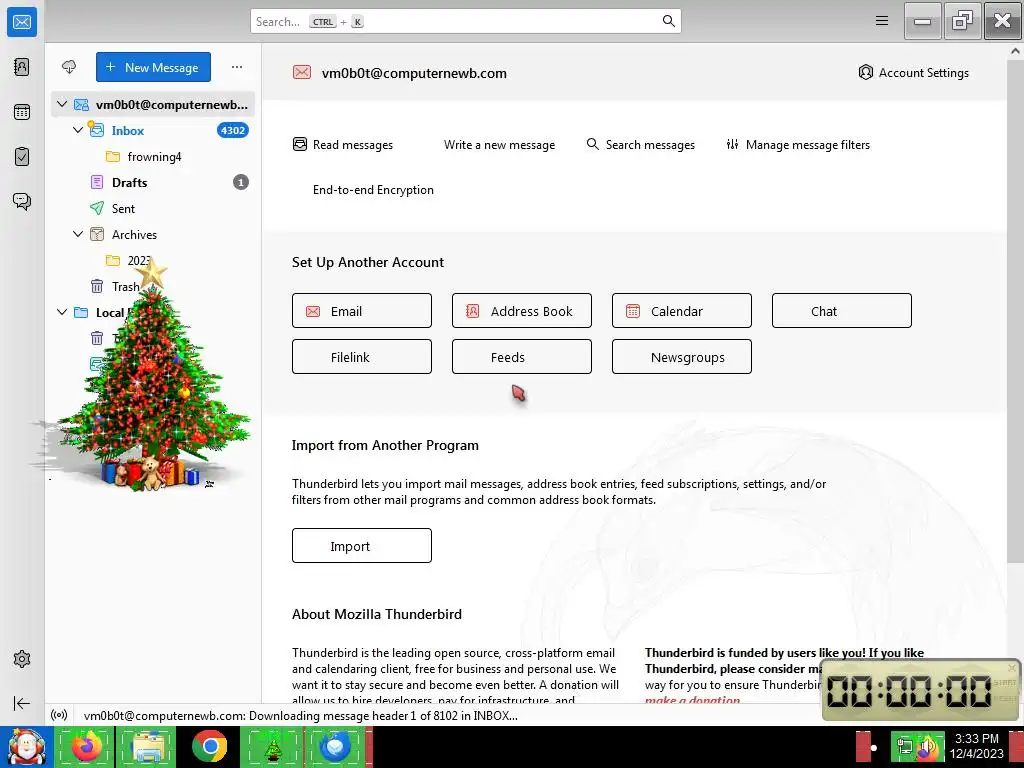Click New Message button

coord(153,67)
